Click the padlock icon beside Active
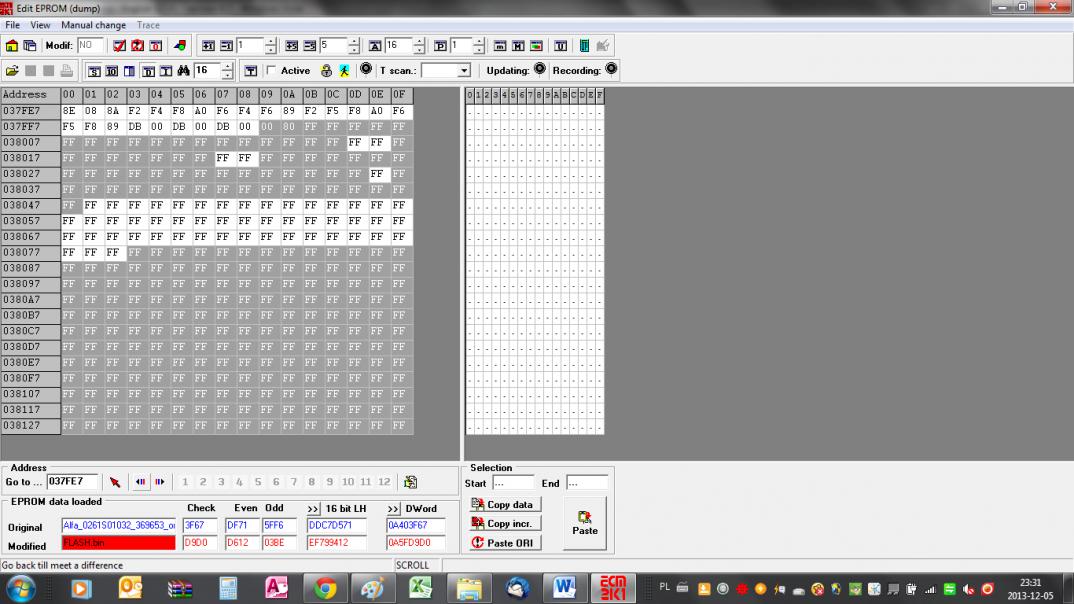 coord(326,71)
